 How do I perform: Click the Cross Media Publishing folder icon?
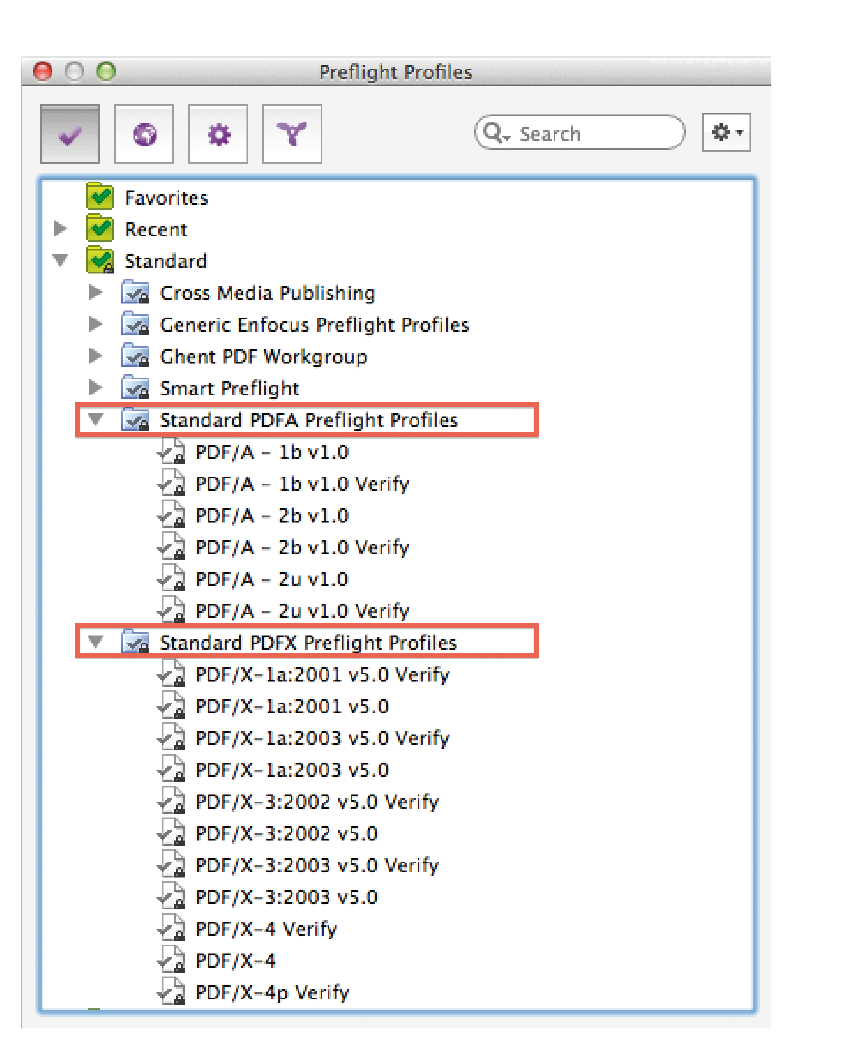(135, 292)
